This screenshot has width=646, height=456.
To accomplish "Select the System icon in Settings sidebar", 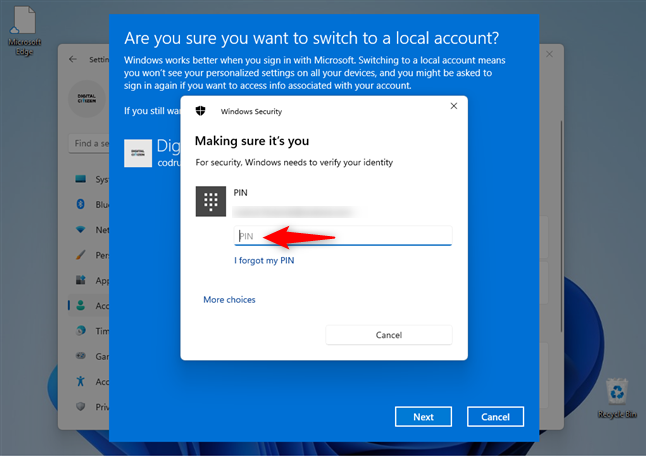I will click(x=81, y=179).
